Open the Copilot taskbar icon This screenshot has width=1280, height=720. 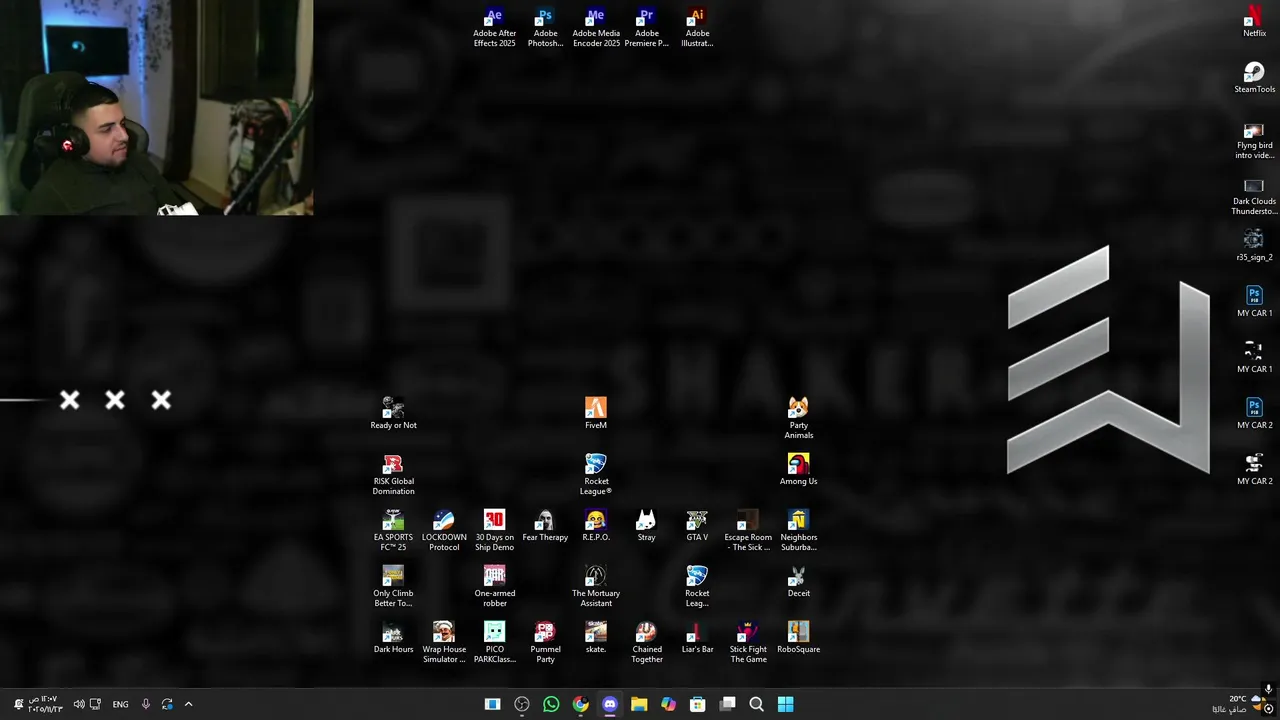pos(668,704)
